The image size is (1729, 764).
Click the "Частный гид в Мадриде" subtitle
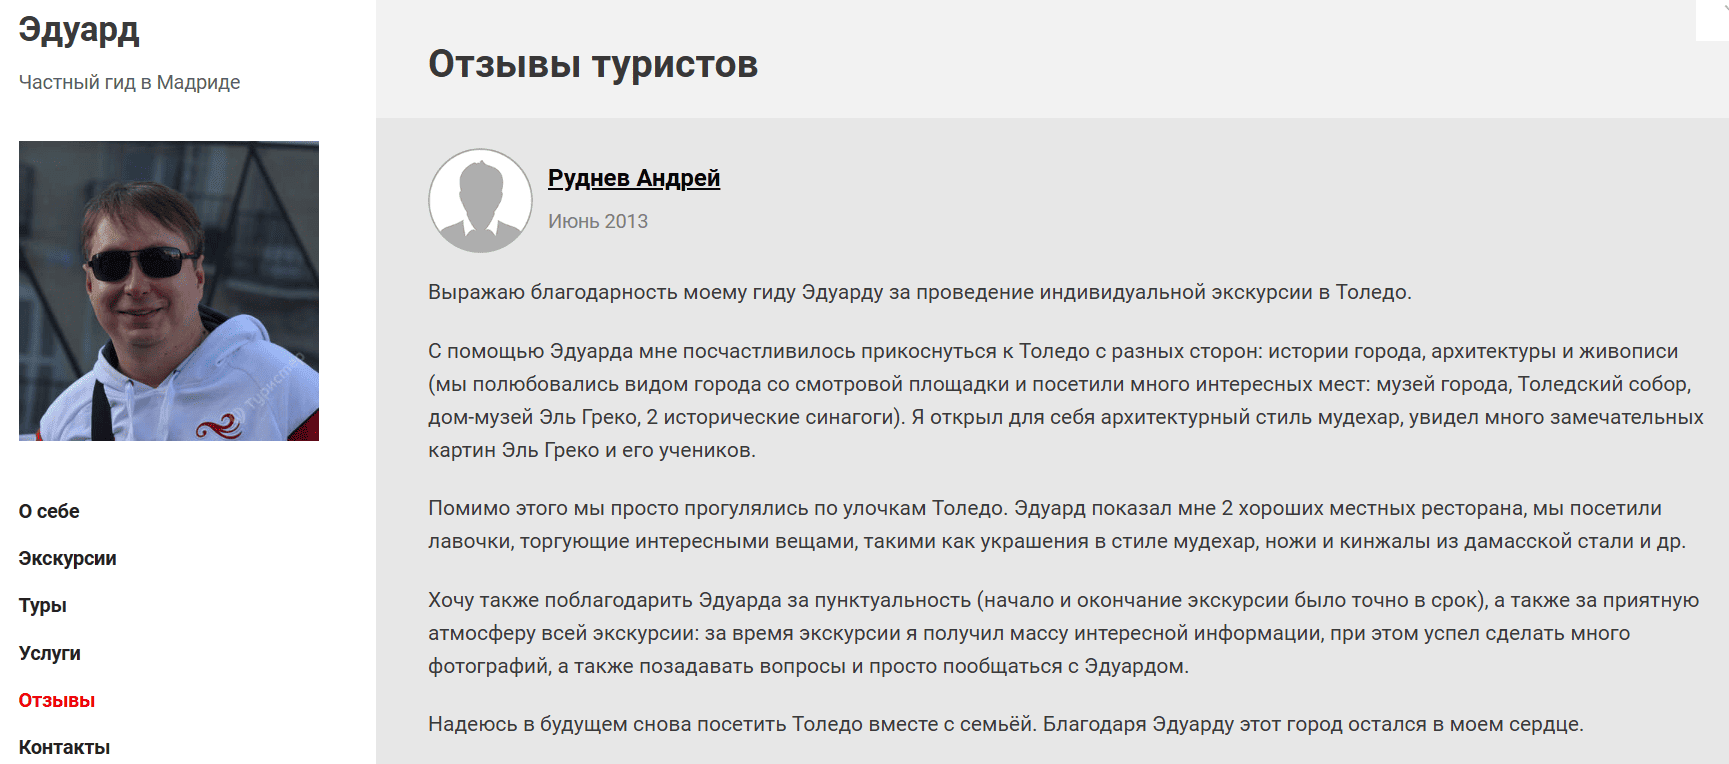click(x=129, y=82)
